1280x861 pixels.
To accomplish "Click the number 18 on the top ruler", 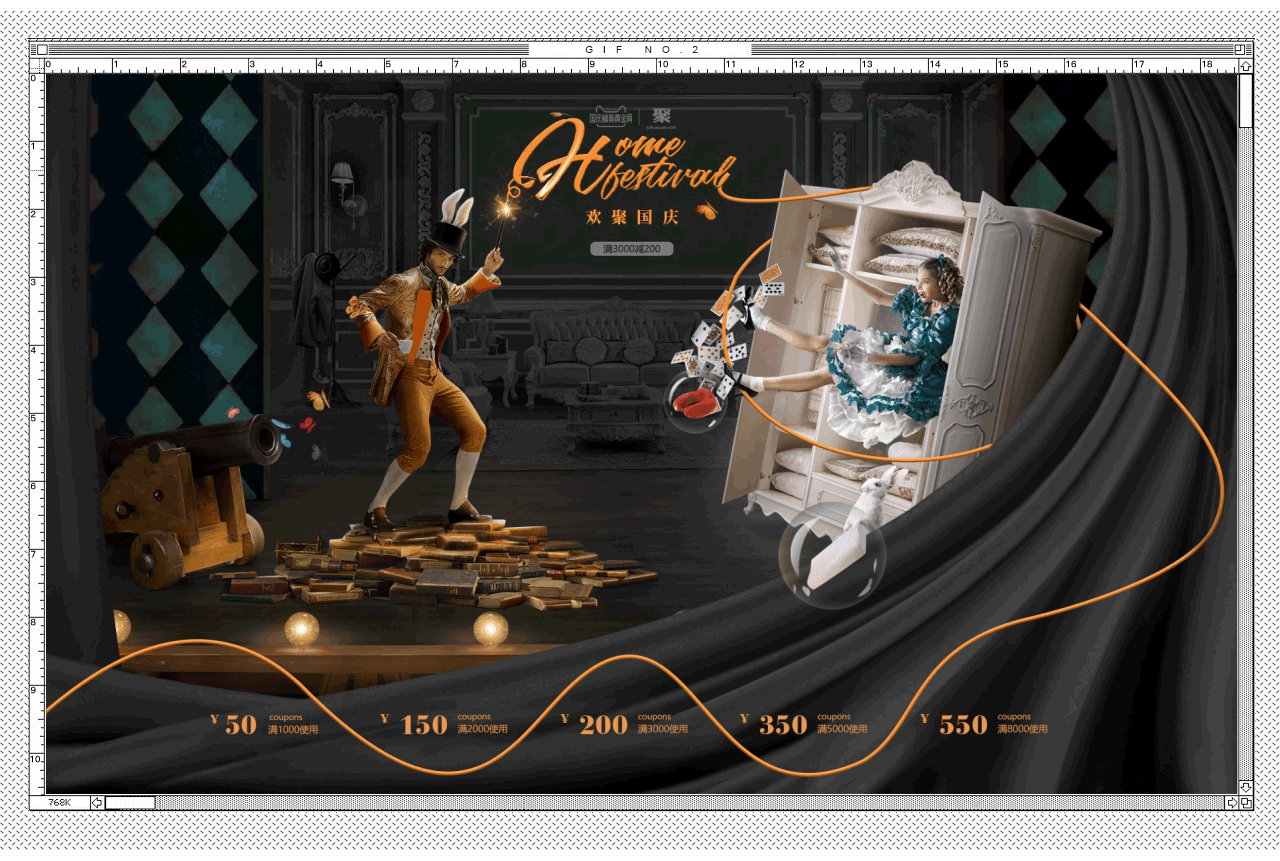I will coord(1206,65).
